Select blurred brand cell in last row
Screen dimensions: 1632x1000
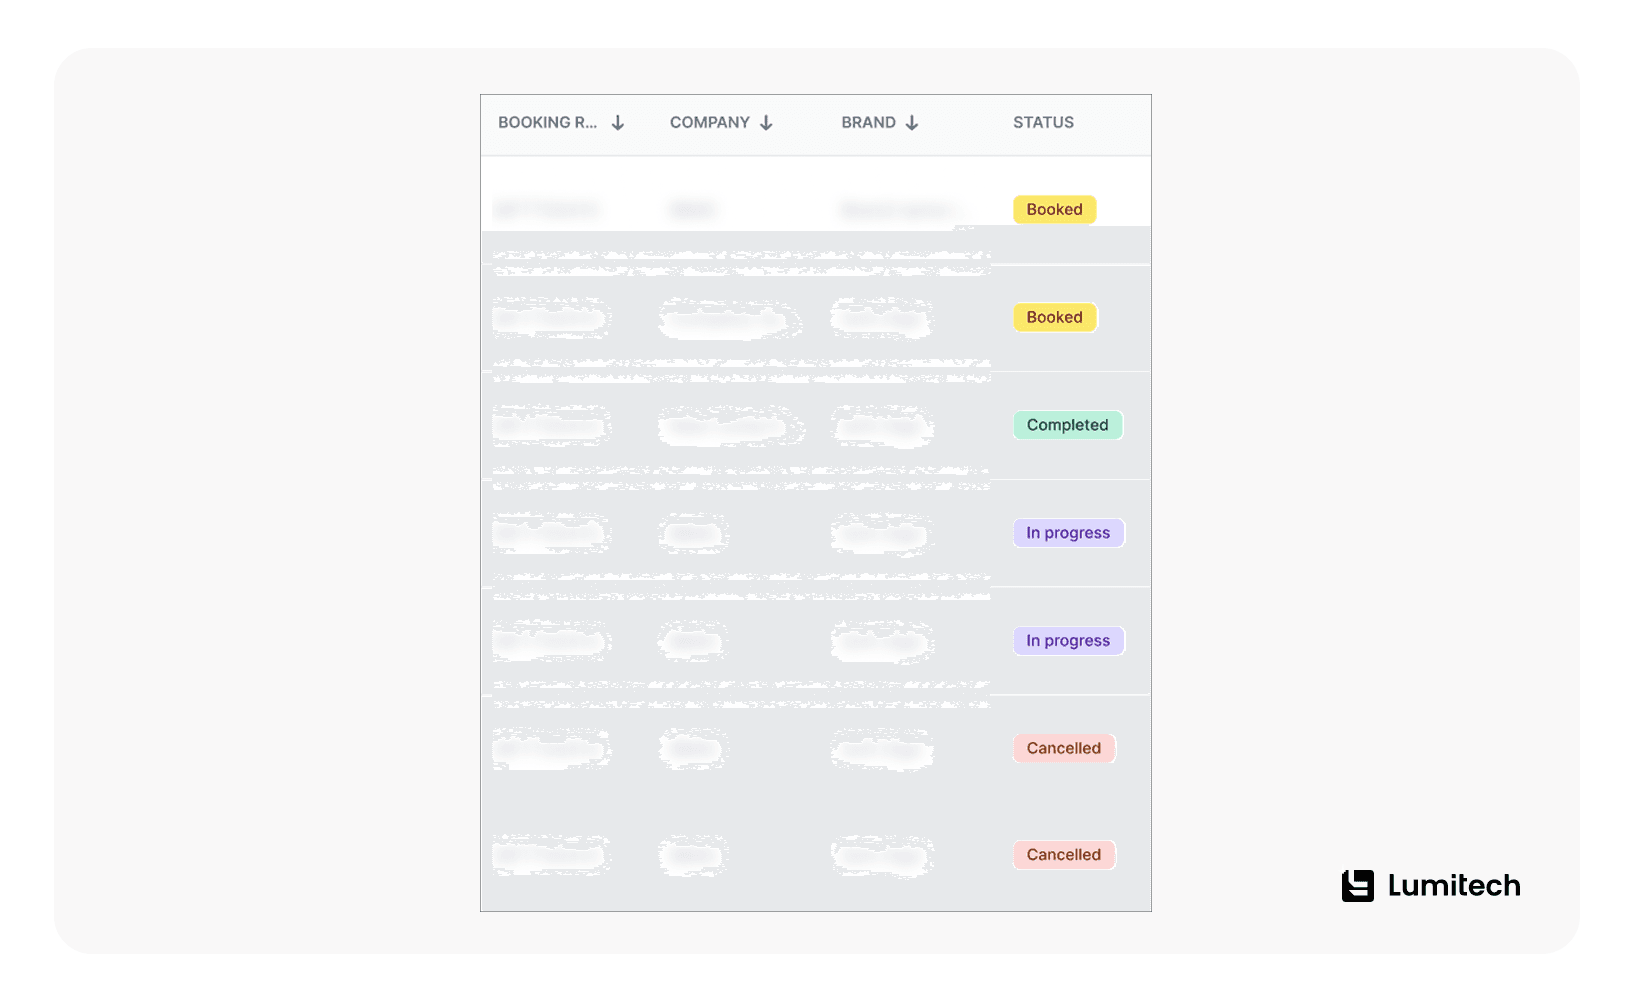882,856
